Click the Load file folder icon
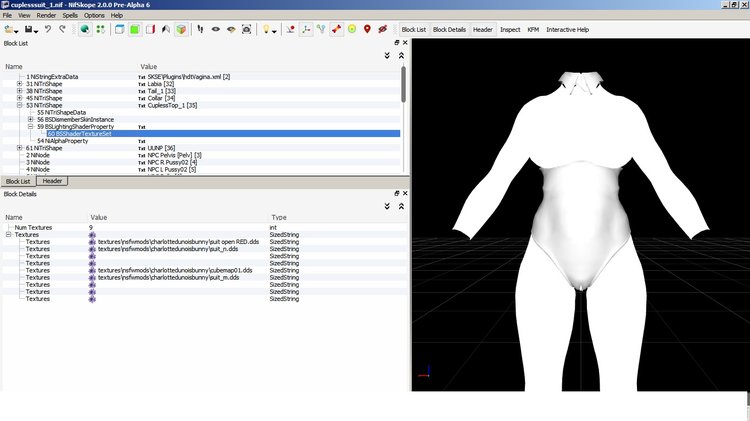Viewport: 750px width, 421px height. [9, 30]
